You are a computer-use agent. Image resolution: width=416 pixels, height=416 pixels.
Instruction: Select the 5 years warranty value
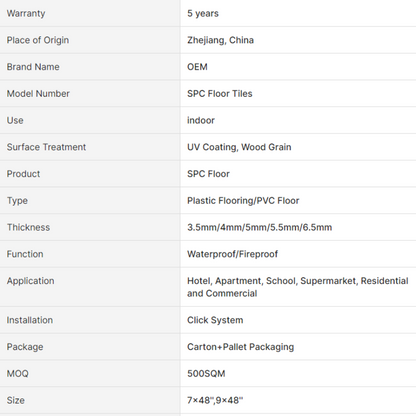(x=203, y=13)
